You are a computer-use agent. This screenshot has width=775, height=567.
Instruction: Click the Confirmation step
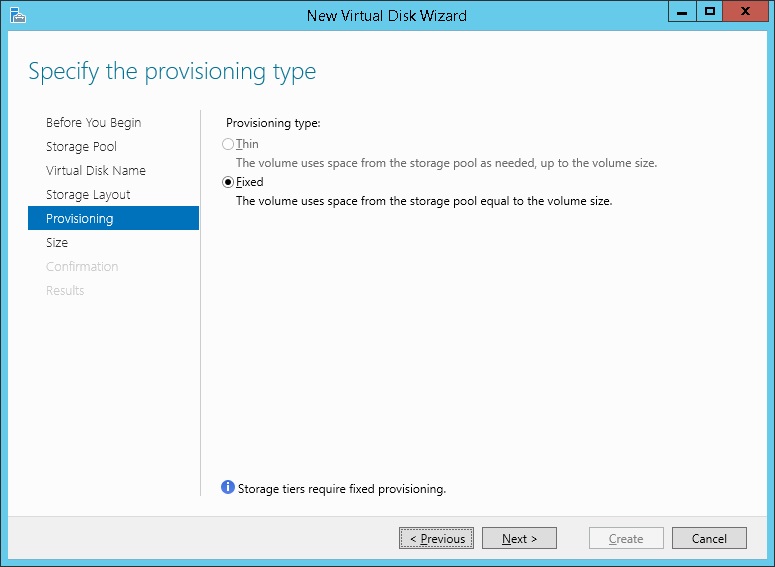click(82, 267)
